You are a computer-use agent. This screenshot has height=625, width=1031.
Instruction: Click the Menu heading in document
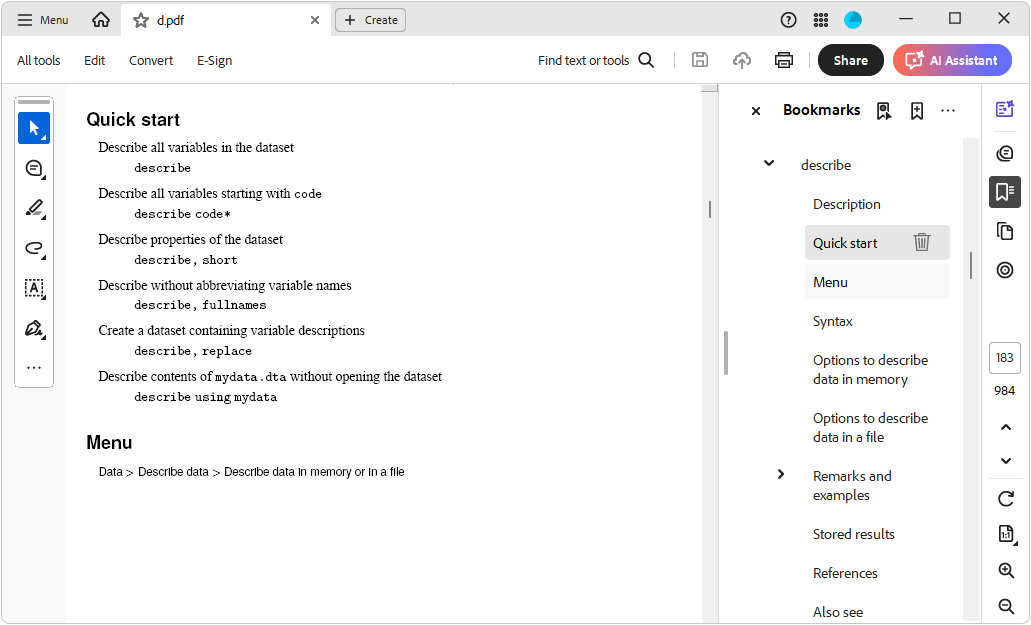[109, 443]
